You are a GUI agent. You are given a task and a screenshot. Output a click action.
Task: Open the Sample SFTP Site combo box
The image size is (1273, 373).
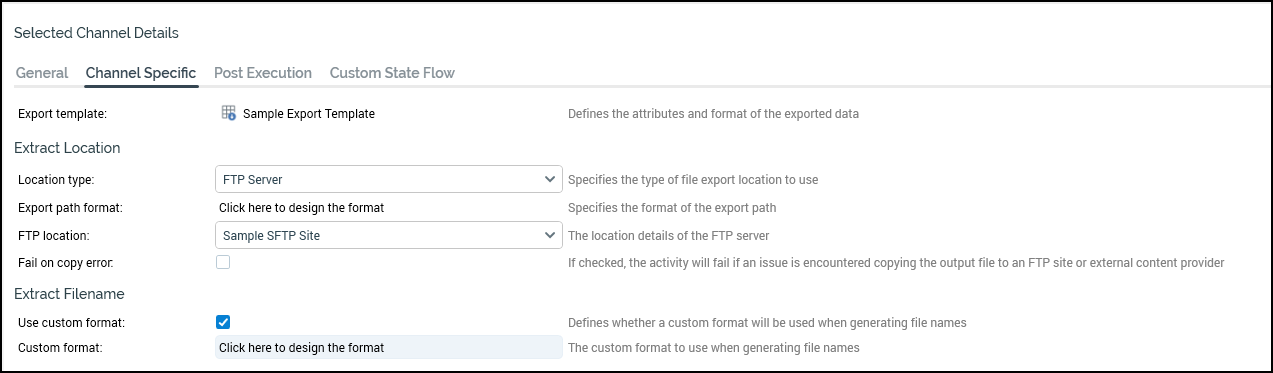(388, 235)
